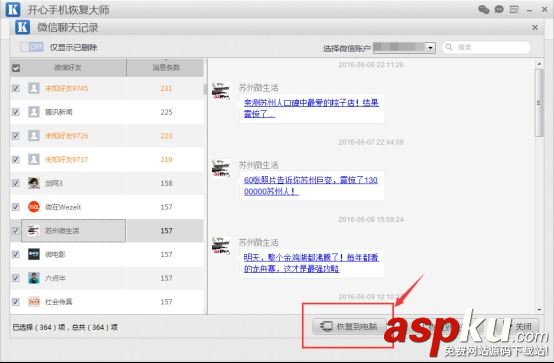
Task: Click the 社会修真 avatar
Action: (34, 301)
